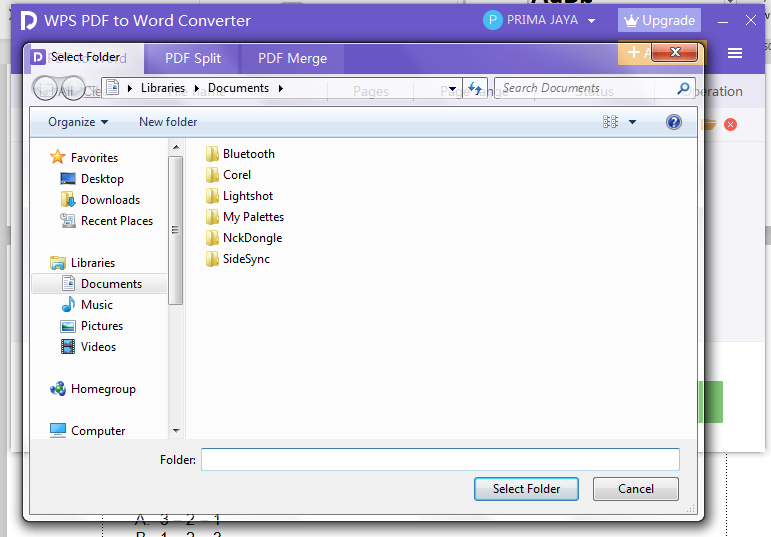Open the address bar history dropdown
The width and height of the screenshot is (771, 537).
coord(452,89)
